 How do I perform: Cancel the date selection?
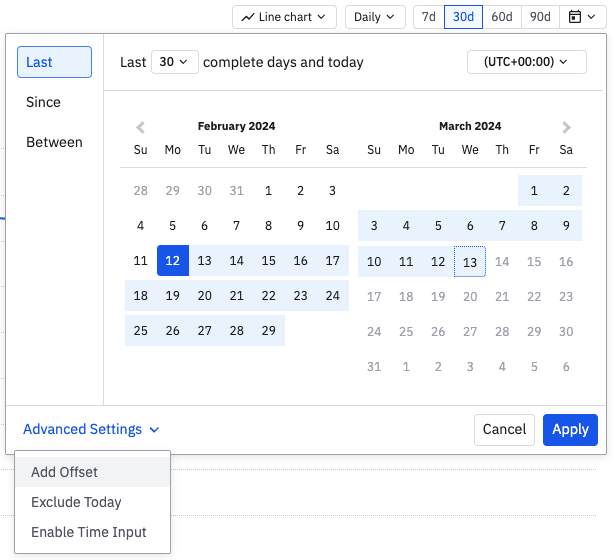504,430
